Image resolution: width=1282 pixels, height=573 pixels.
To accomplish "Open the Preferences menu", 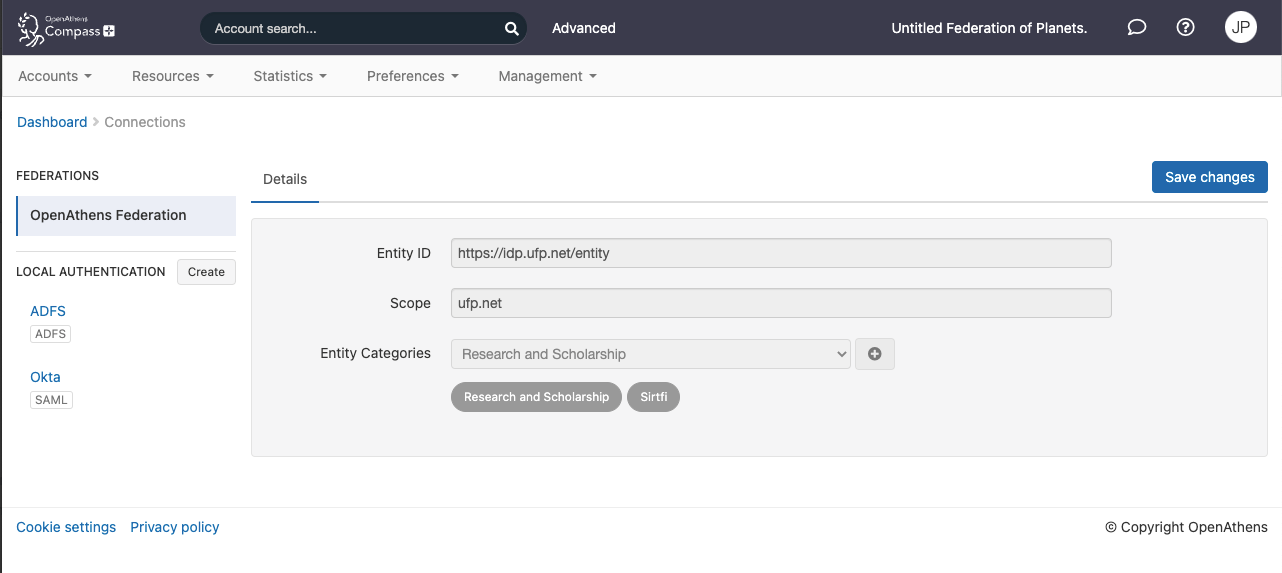I will click(412, 76).
